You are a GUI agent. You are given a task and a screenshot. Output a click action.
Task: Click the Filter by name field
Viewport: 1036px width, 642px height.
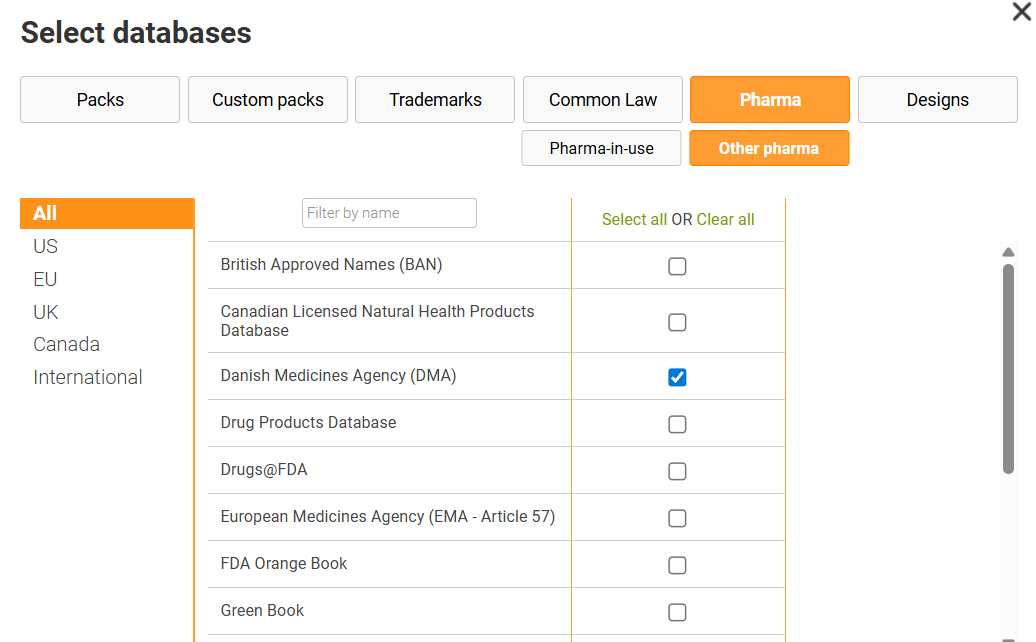[x=389, y=213]
